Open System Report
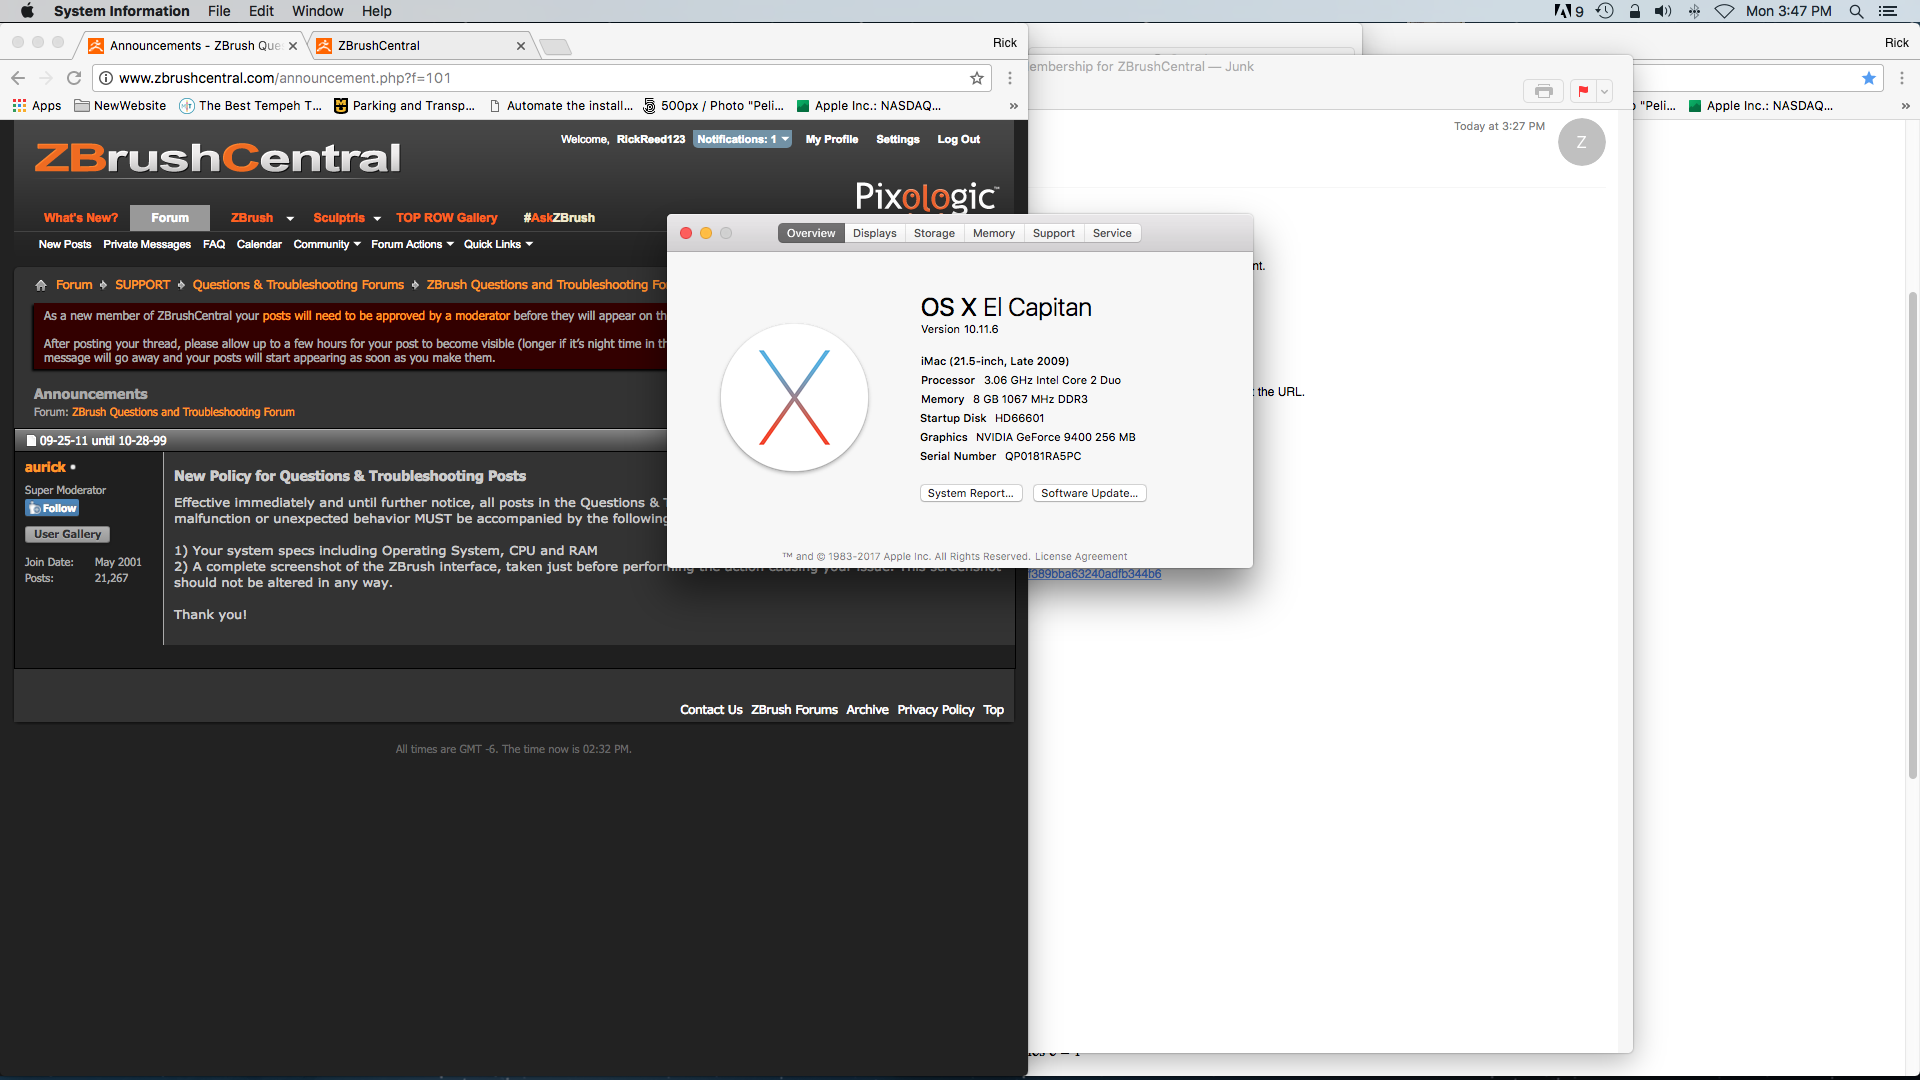 971,493
